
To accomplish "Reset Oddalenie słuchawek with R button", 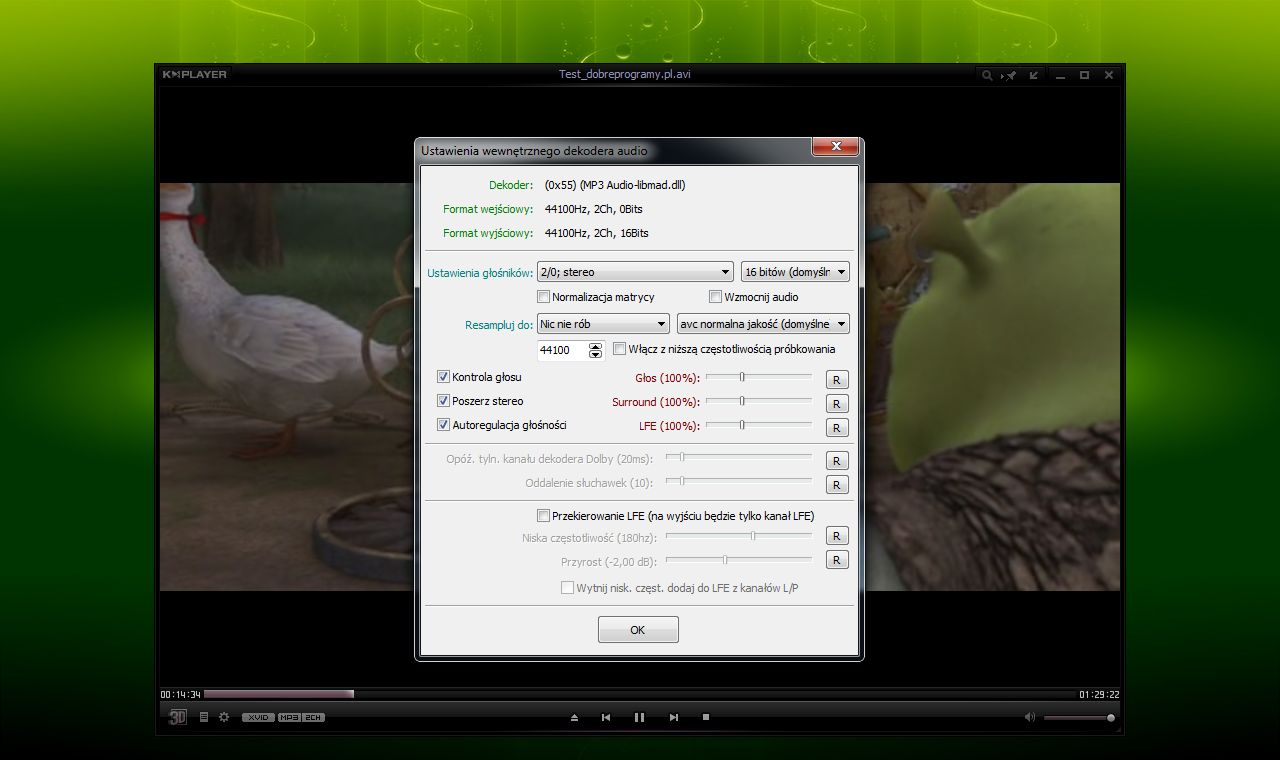I will 837,485.
